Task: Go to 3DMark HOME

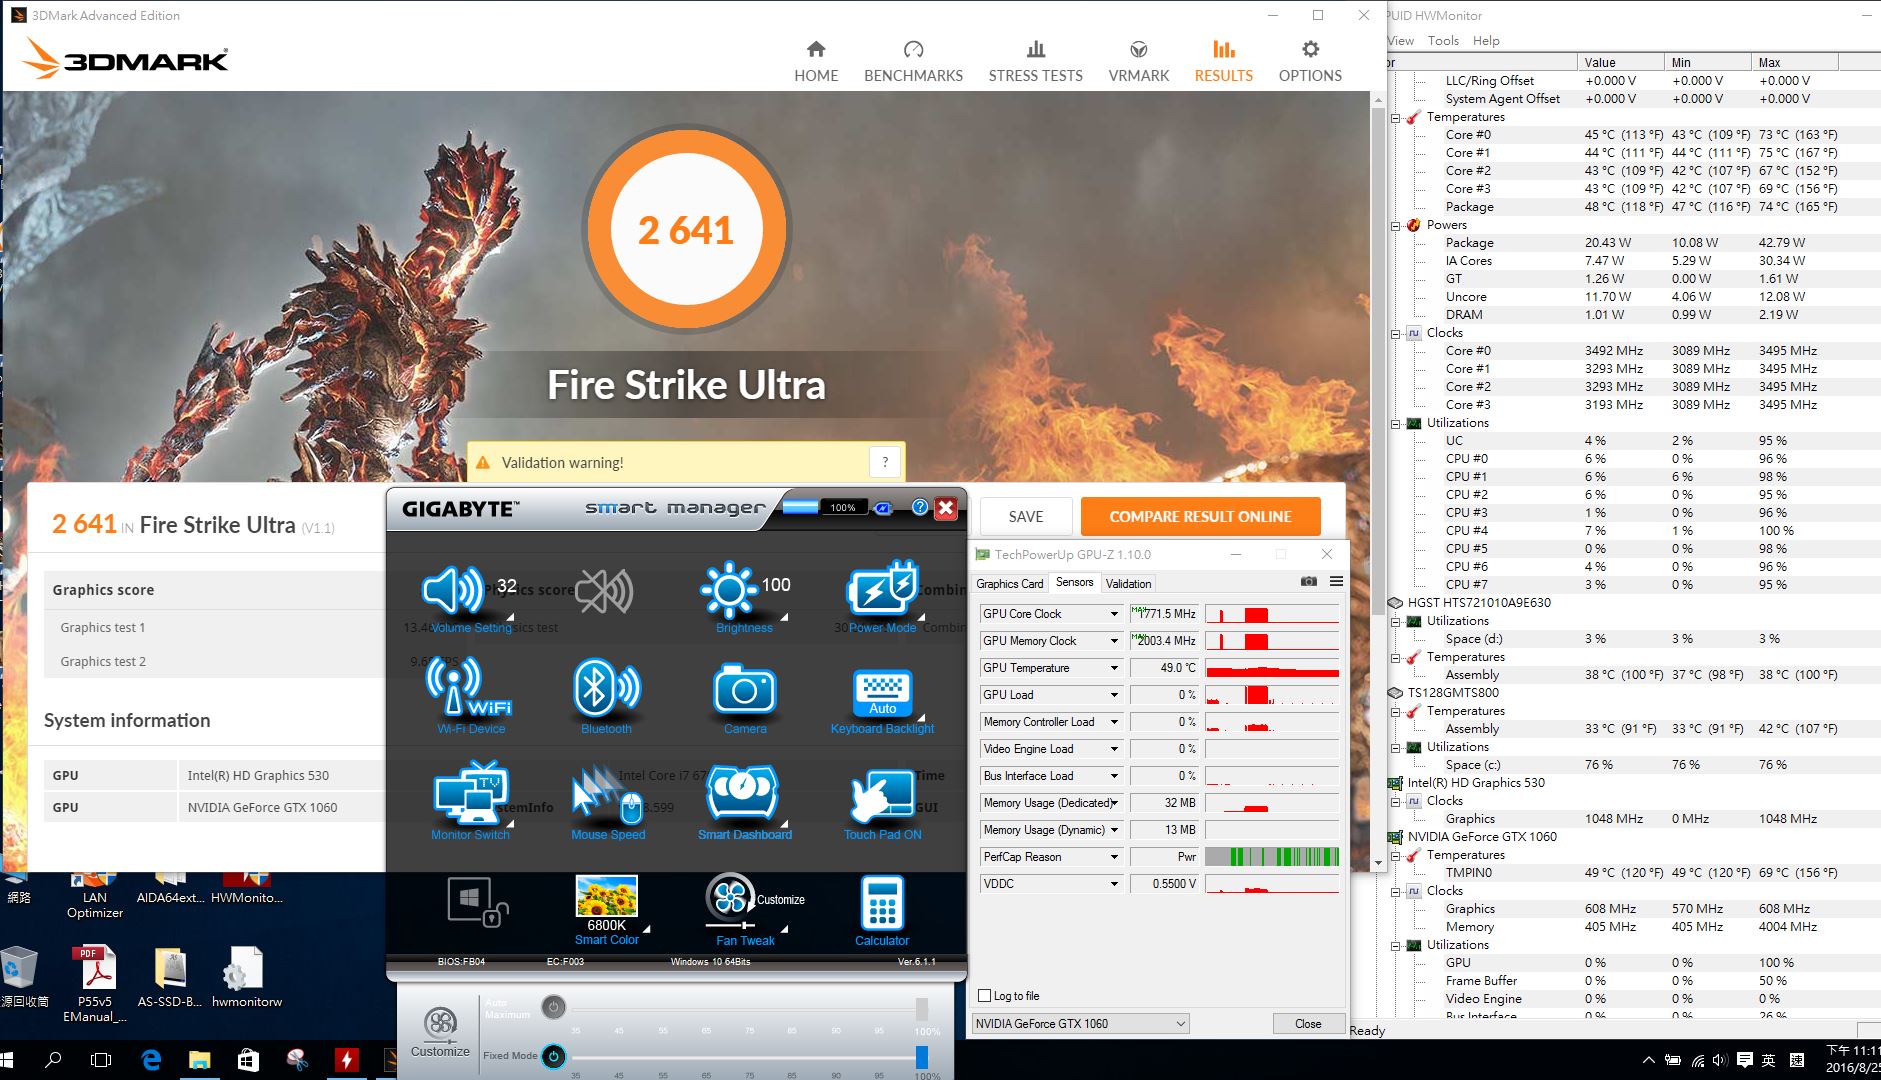Action: pos(816,61)
